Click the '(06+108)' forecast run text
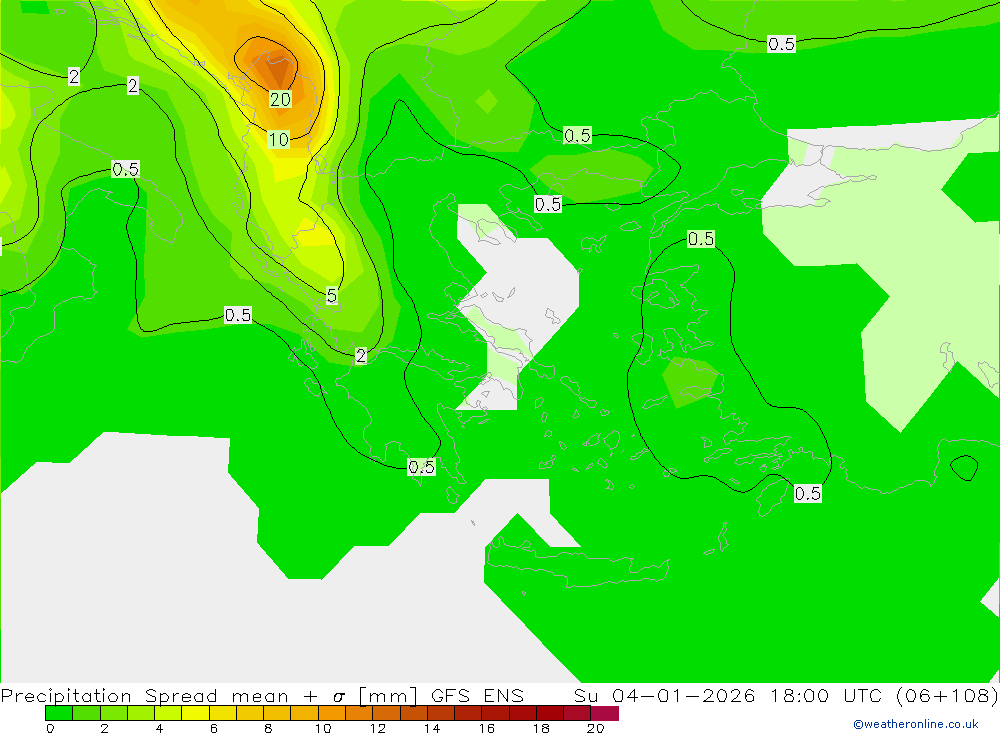1000x733 pixels. point(947,695)
